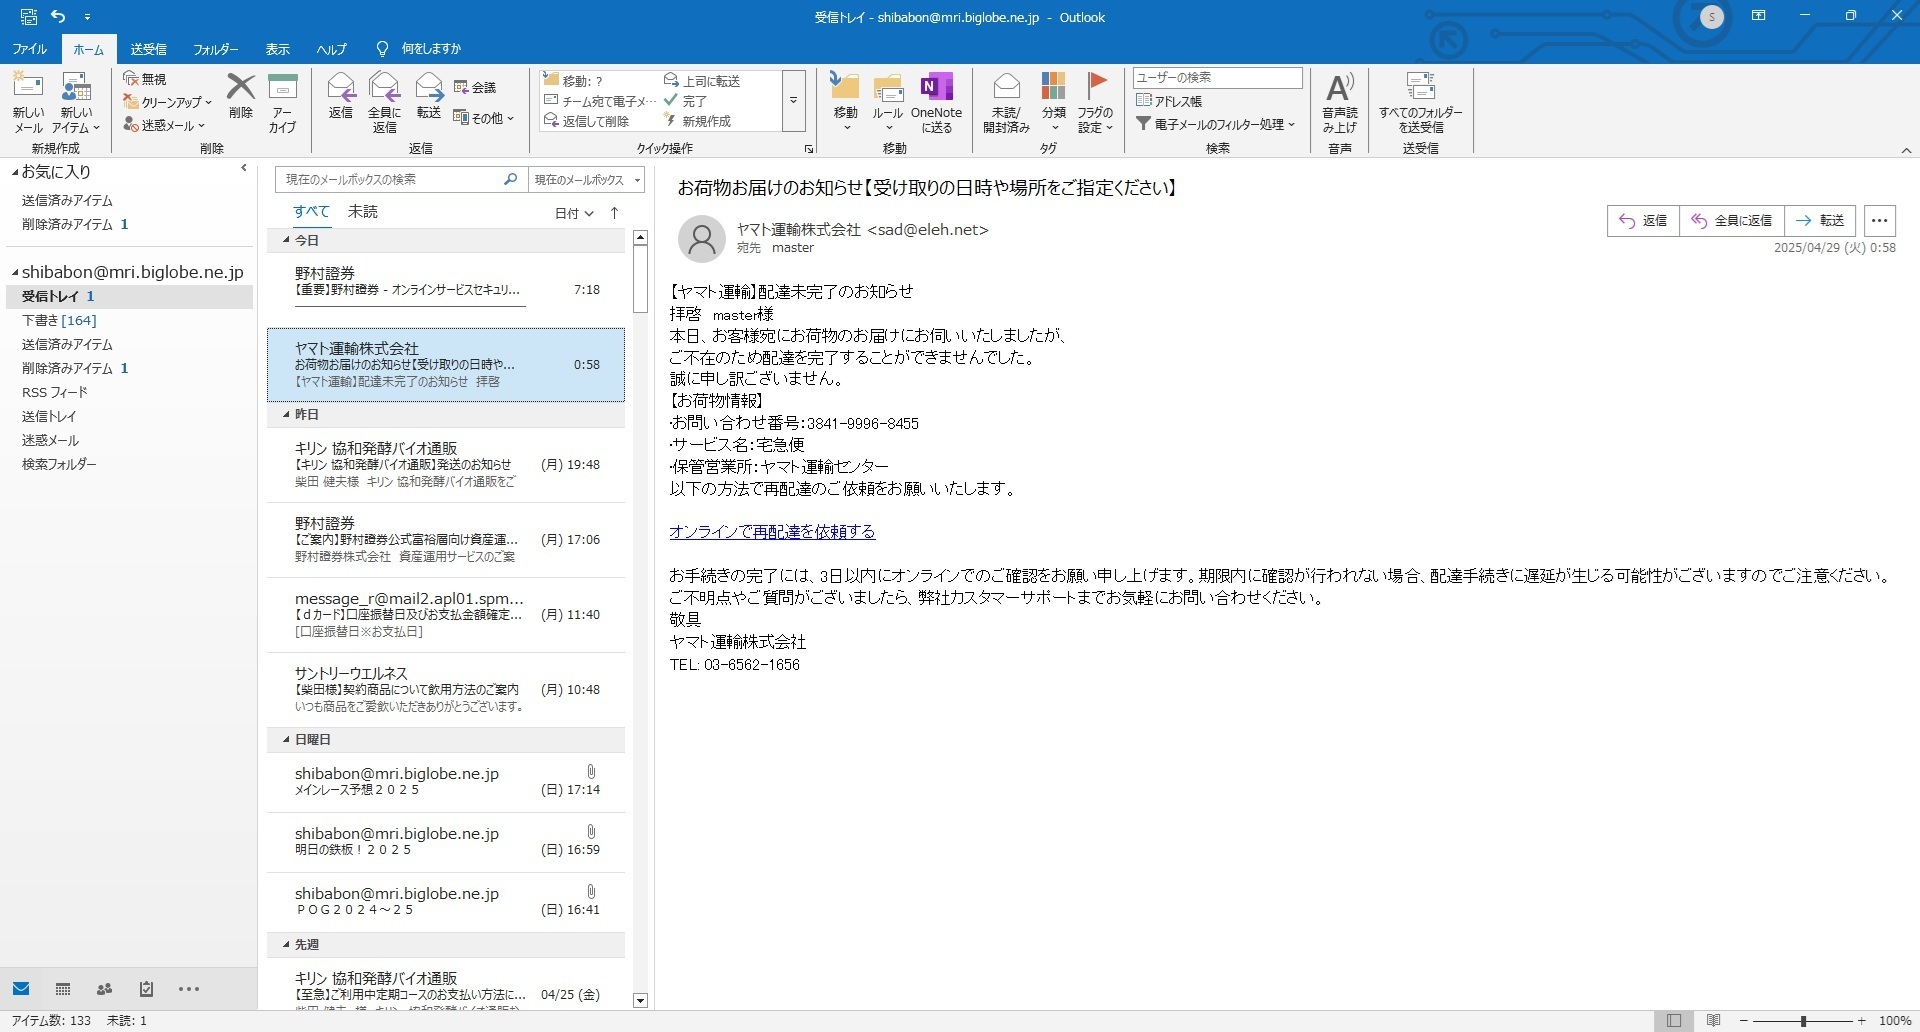Screen dimensions: 1920x1032
Task: Collapse the 昨日 message group
Action: click(286, 414)
